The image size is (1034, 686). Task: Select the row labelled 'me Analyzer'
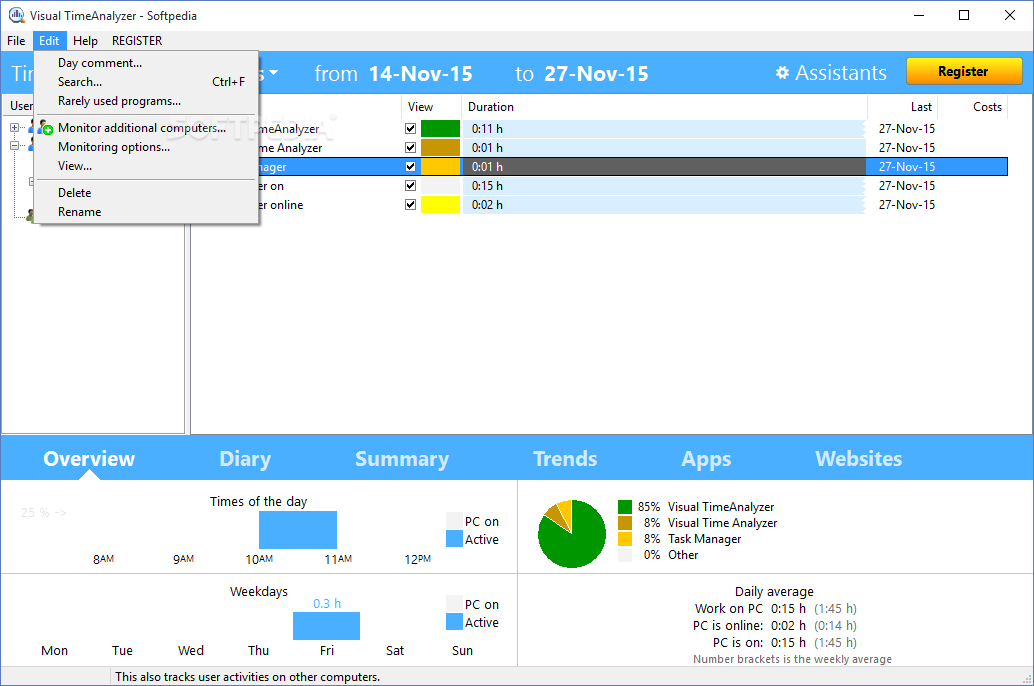(x=290, y=148)
